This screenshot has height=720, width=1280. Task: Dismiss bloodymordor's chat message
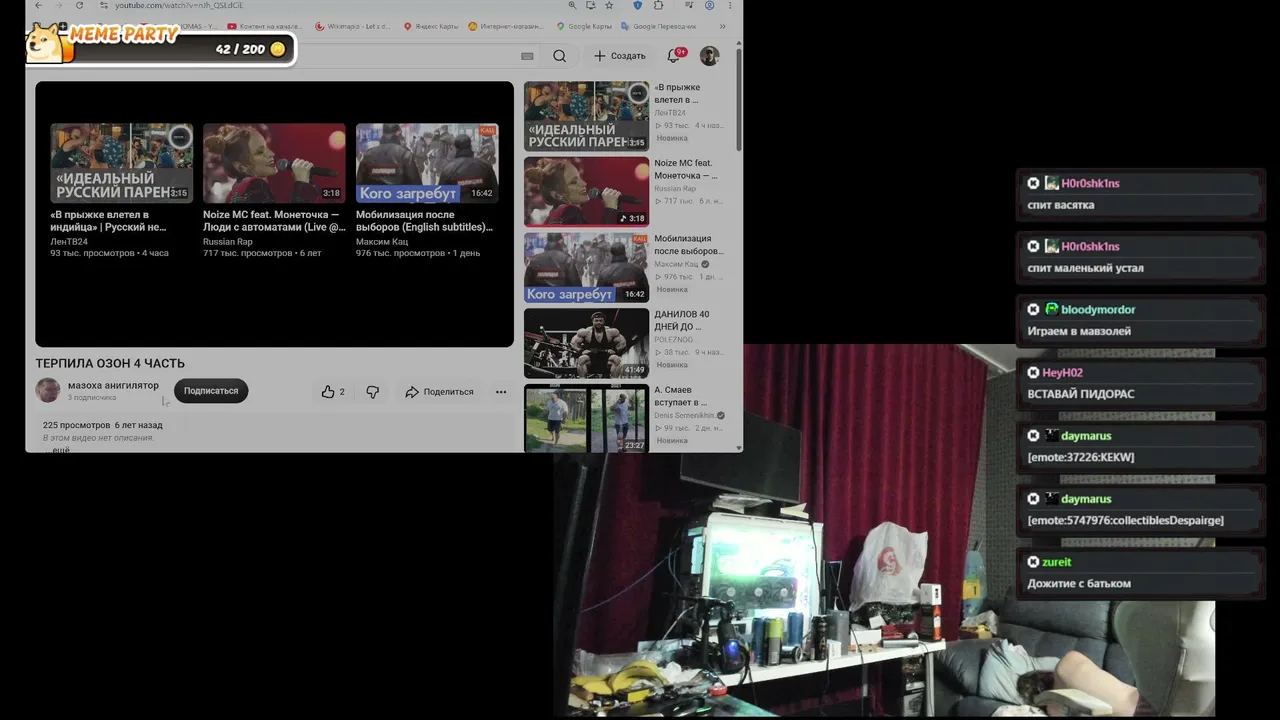(x=1033, y=309)
